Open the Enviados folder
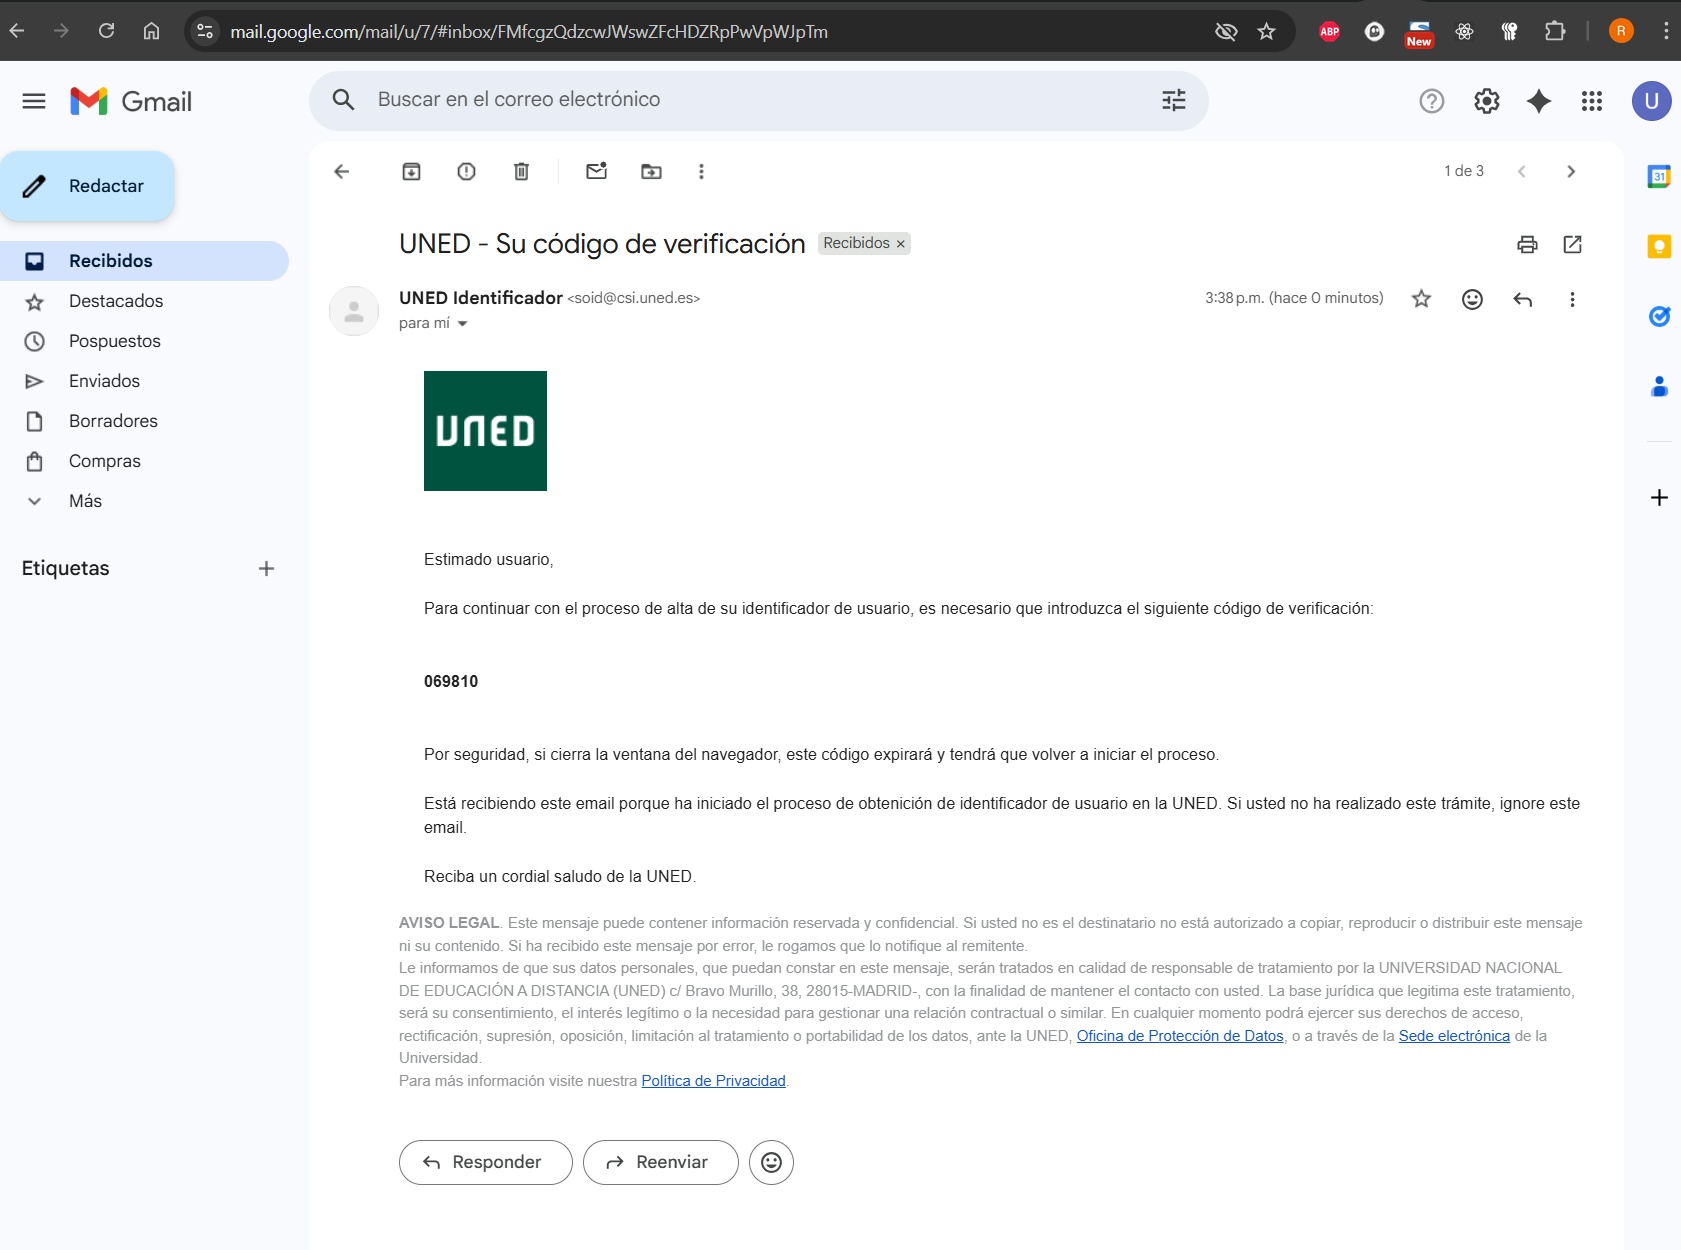 coord(104,381)
